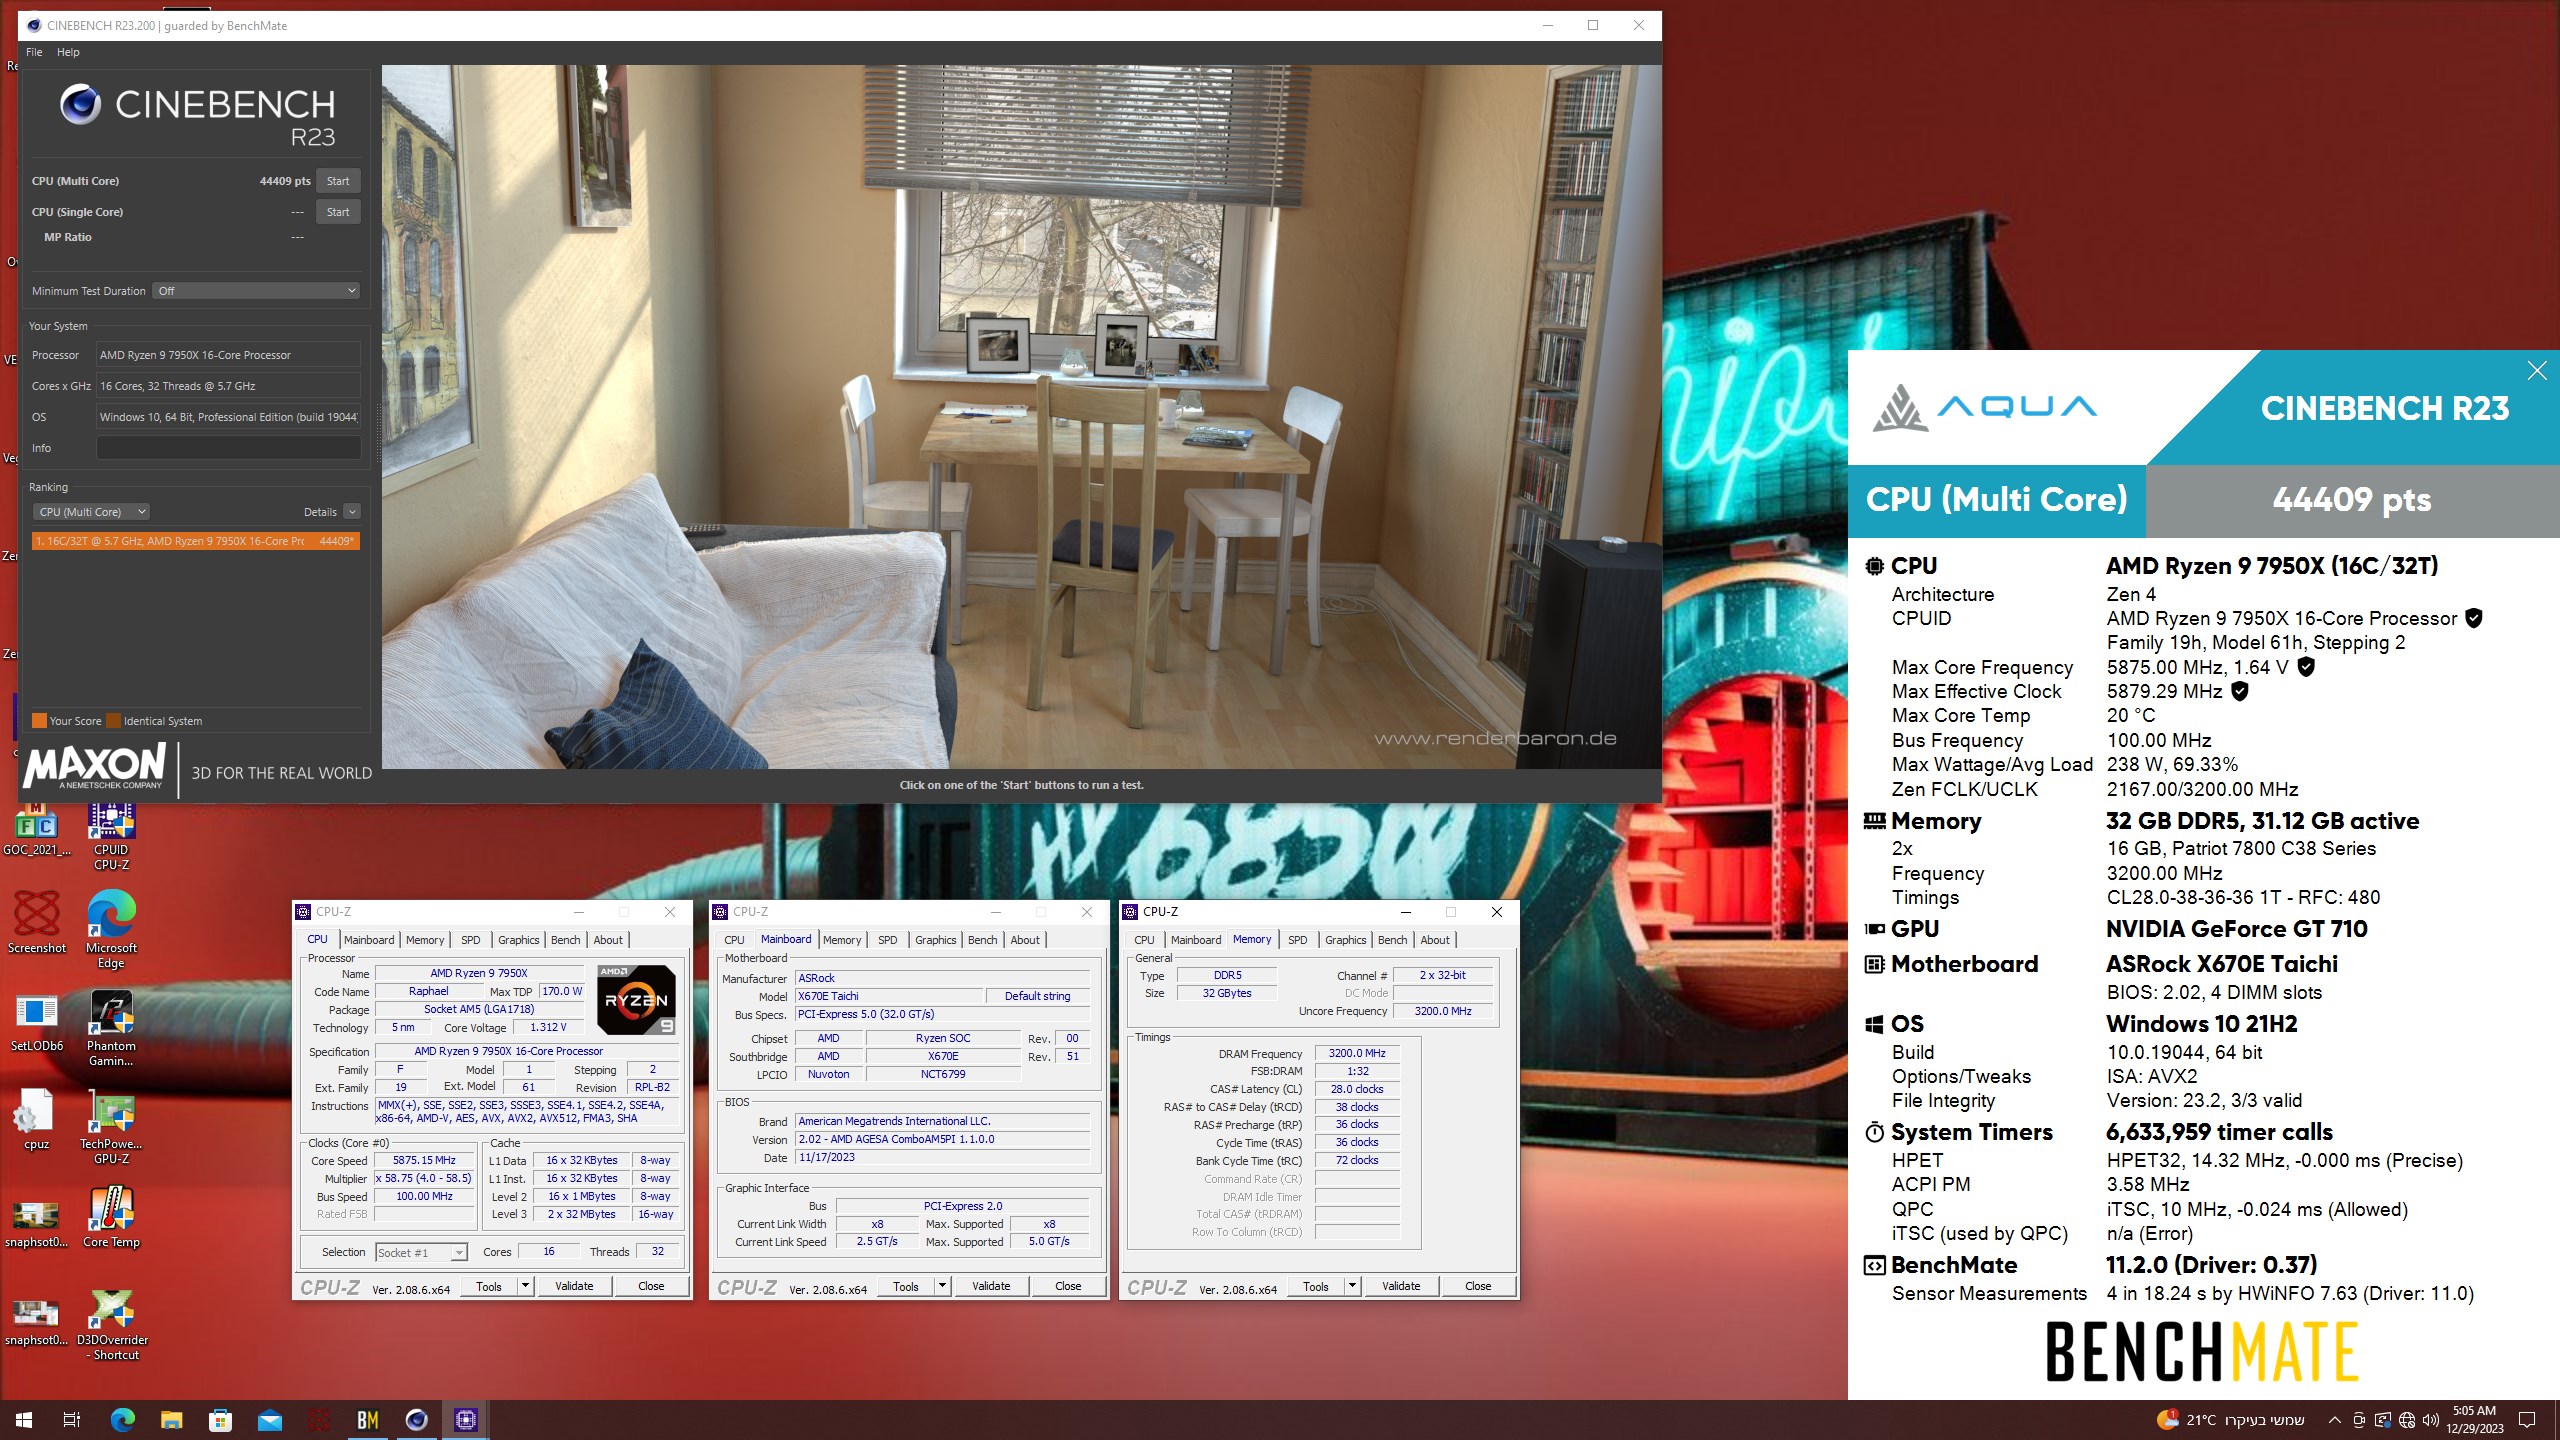Open Microsoft Edge from the taskbar
This screenshot has width=2560, height=1440.
pyautogui.click(x=122, y=1419)
